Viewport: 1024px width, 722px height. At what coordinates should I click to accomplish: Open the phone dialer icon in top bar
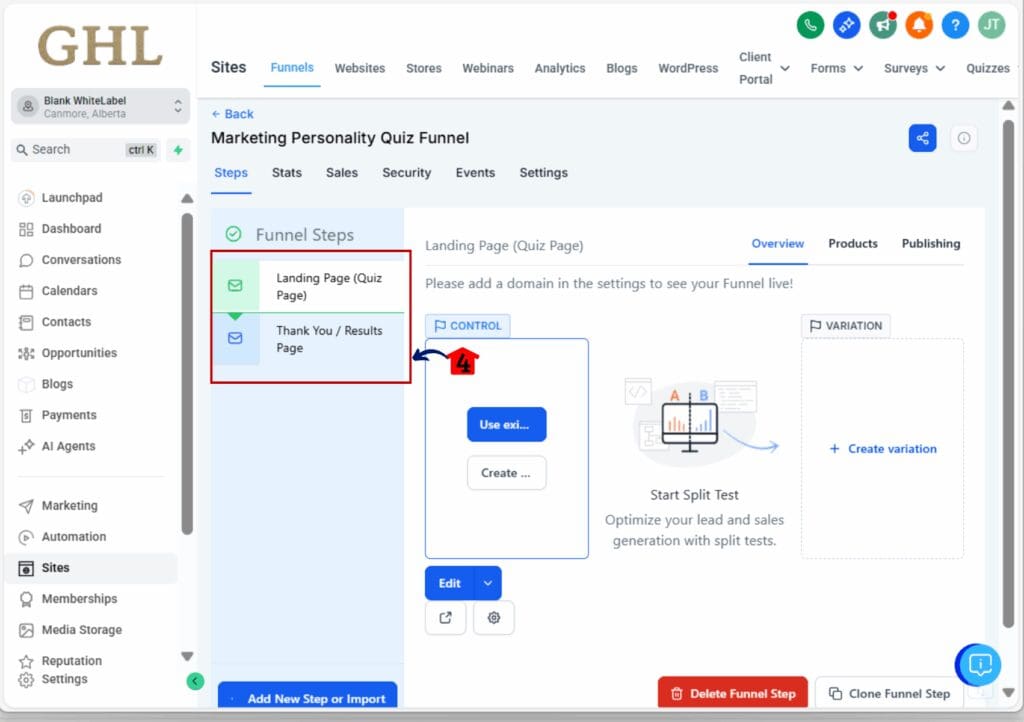pyautogui.click(x=810, y=25)
